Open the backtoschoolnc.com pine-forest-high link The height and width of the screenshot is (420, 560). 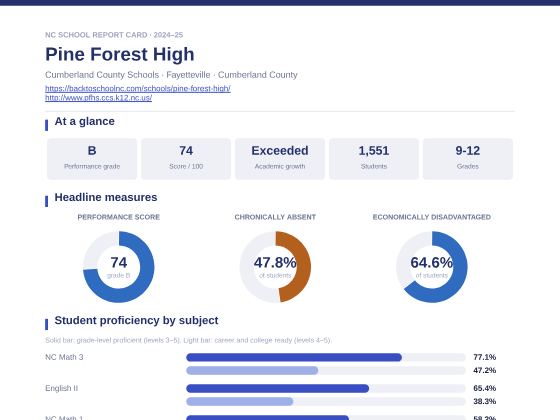138,88
